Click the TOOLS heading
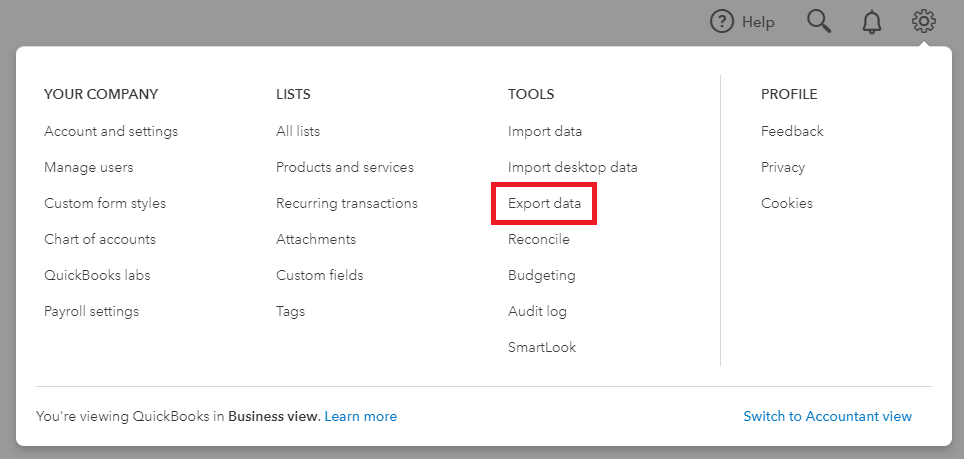Screen dimensions: 964x459 531,95
